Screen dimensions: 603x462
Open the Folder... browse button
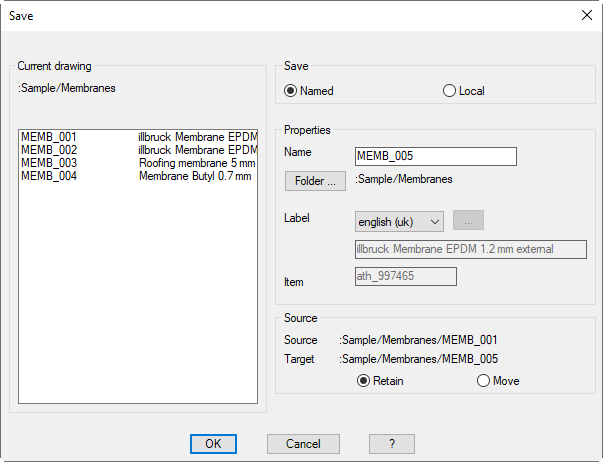[x=315, y=181]
